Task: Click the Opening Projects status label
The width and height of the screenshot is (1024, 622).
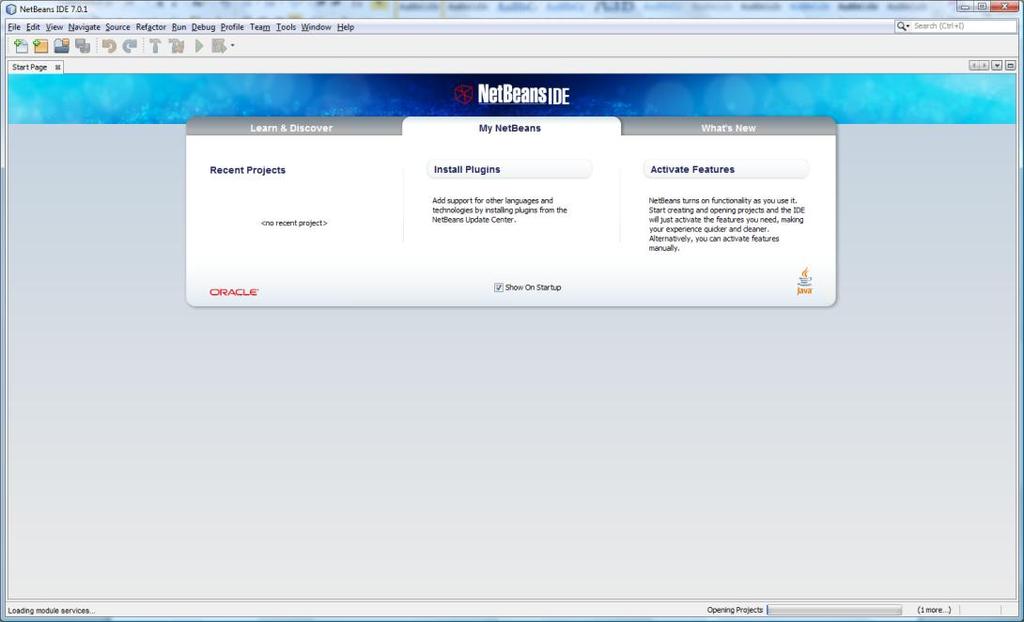Action: 735,610
